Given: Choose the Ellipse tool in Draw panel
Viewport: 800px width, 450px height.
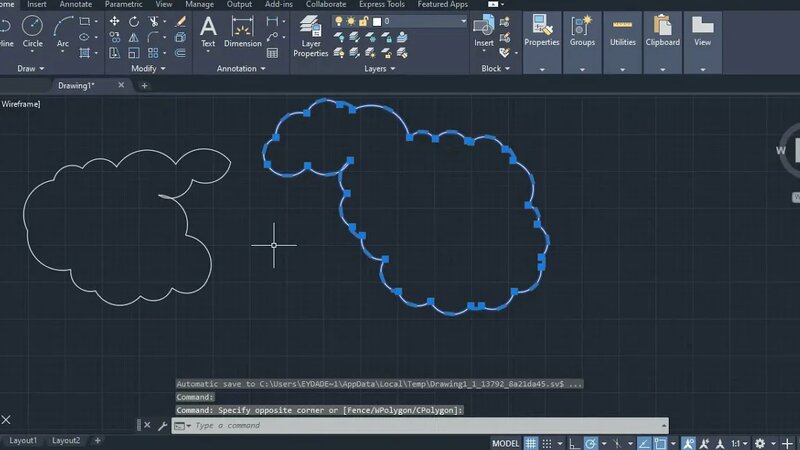Looking at the screenshot, I should (84, 37).
